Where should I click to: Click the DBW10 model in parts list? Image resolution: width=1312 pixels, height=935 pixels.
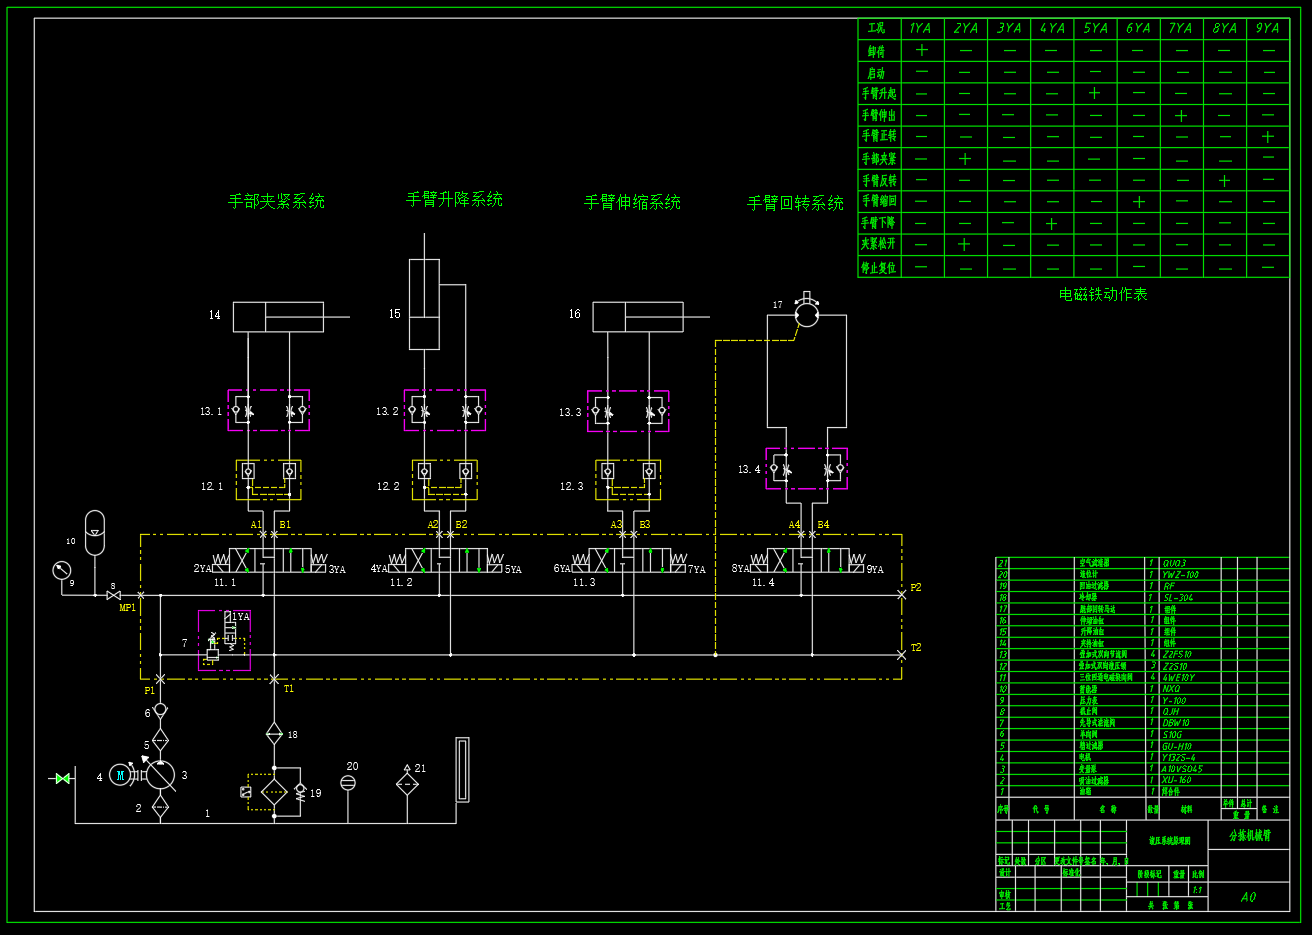click(x=1176, y=723)
